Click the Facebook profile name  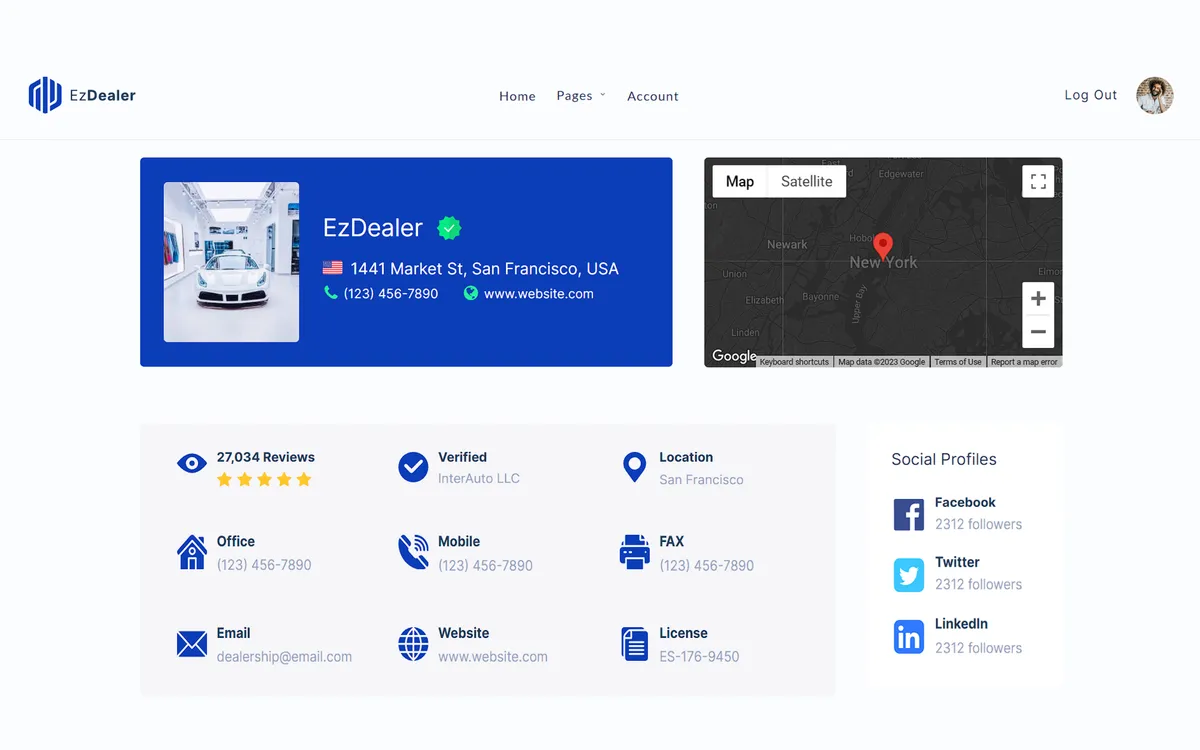point(965,502)
